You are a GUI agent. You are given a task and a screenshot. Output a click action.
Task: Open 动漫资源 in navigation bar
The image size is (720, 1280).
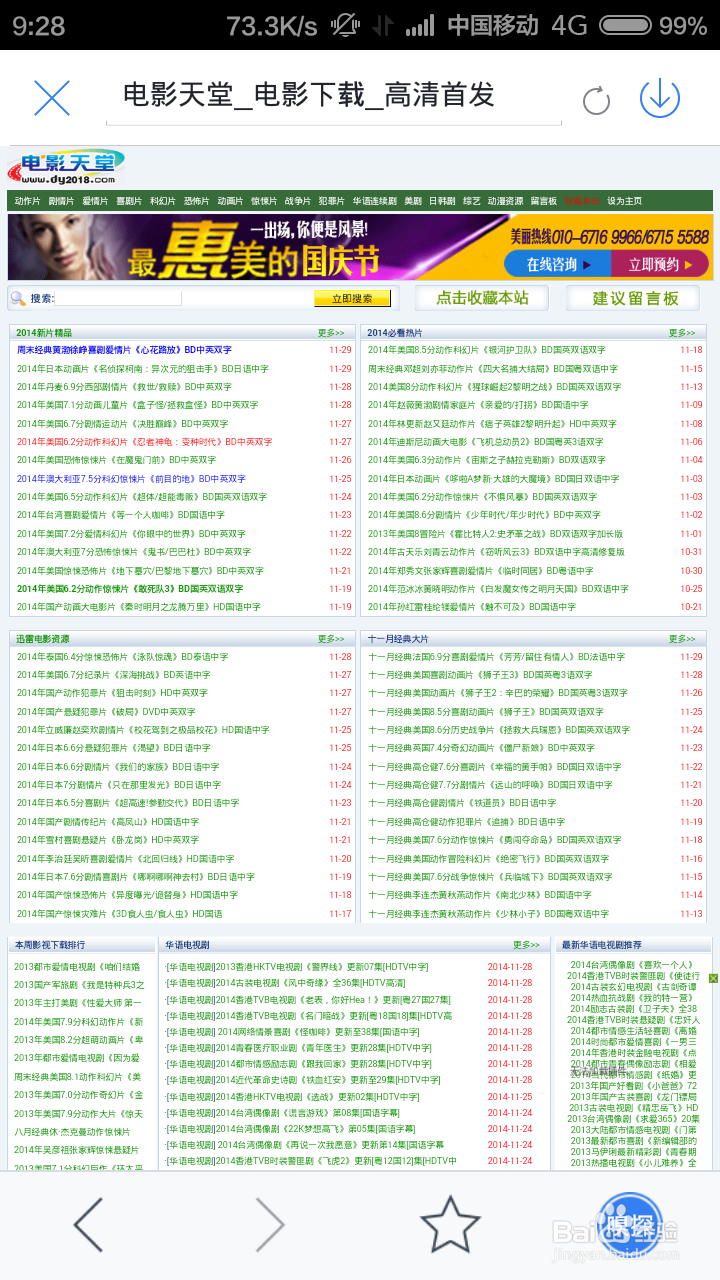[x=505, y=201]
